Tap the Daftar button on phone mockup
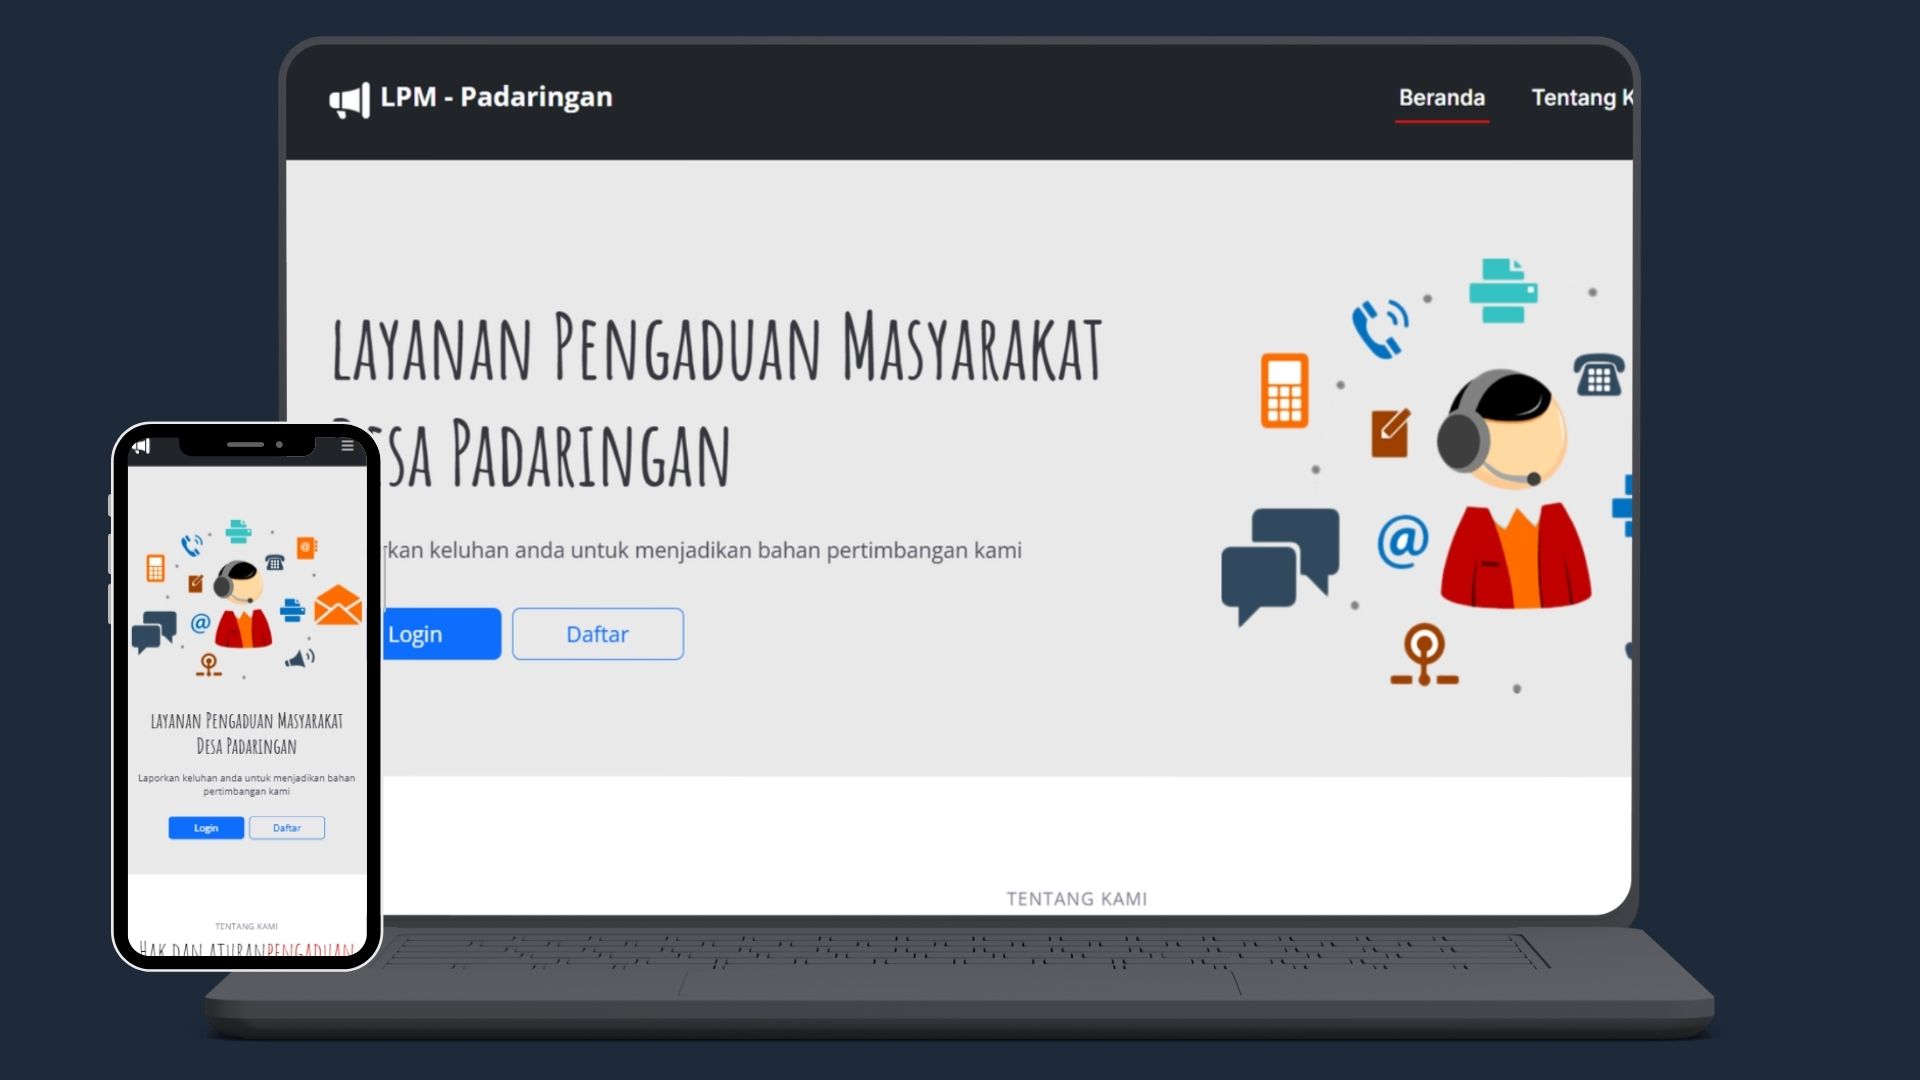 point(287,828)
